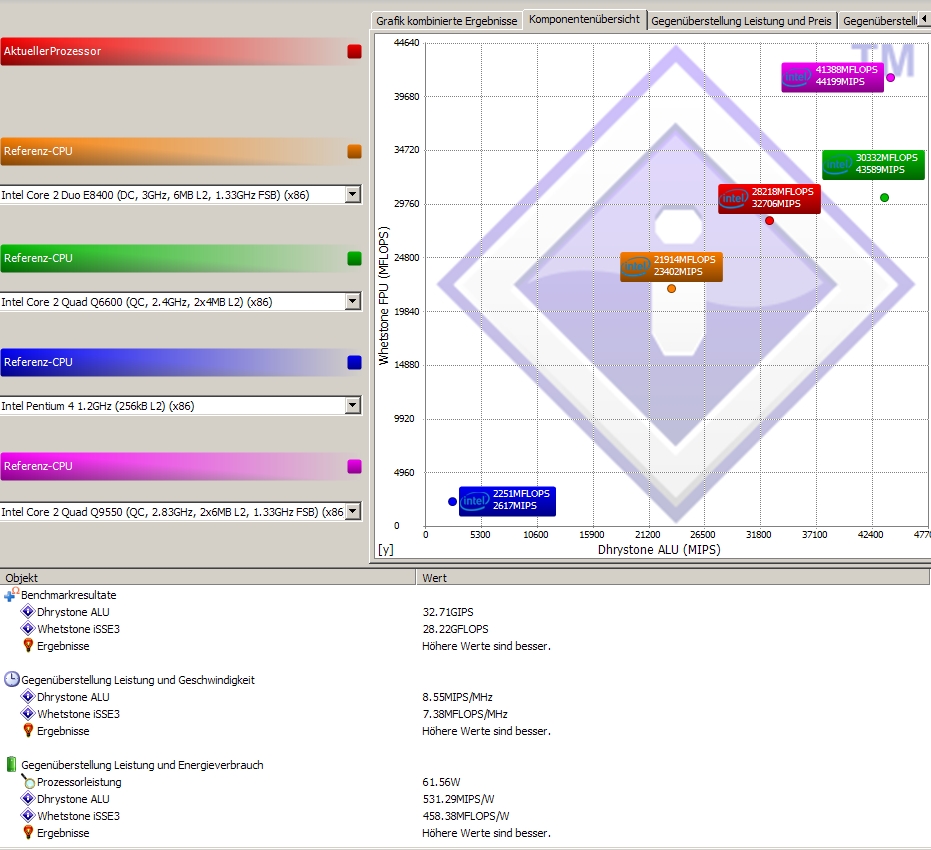The width and height of the screenshot is (931, 850).
Task: Click the orange data point on chart
Action: click(672, 288)
